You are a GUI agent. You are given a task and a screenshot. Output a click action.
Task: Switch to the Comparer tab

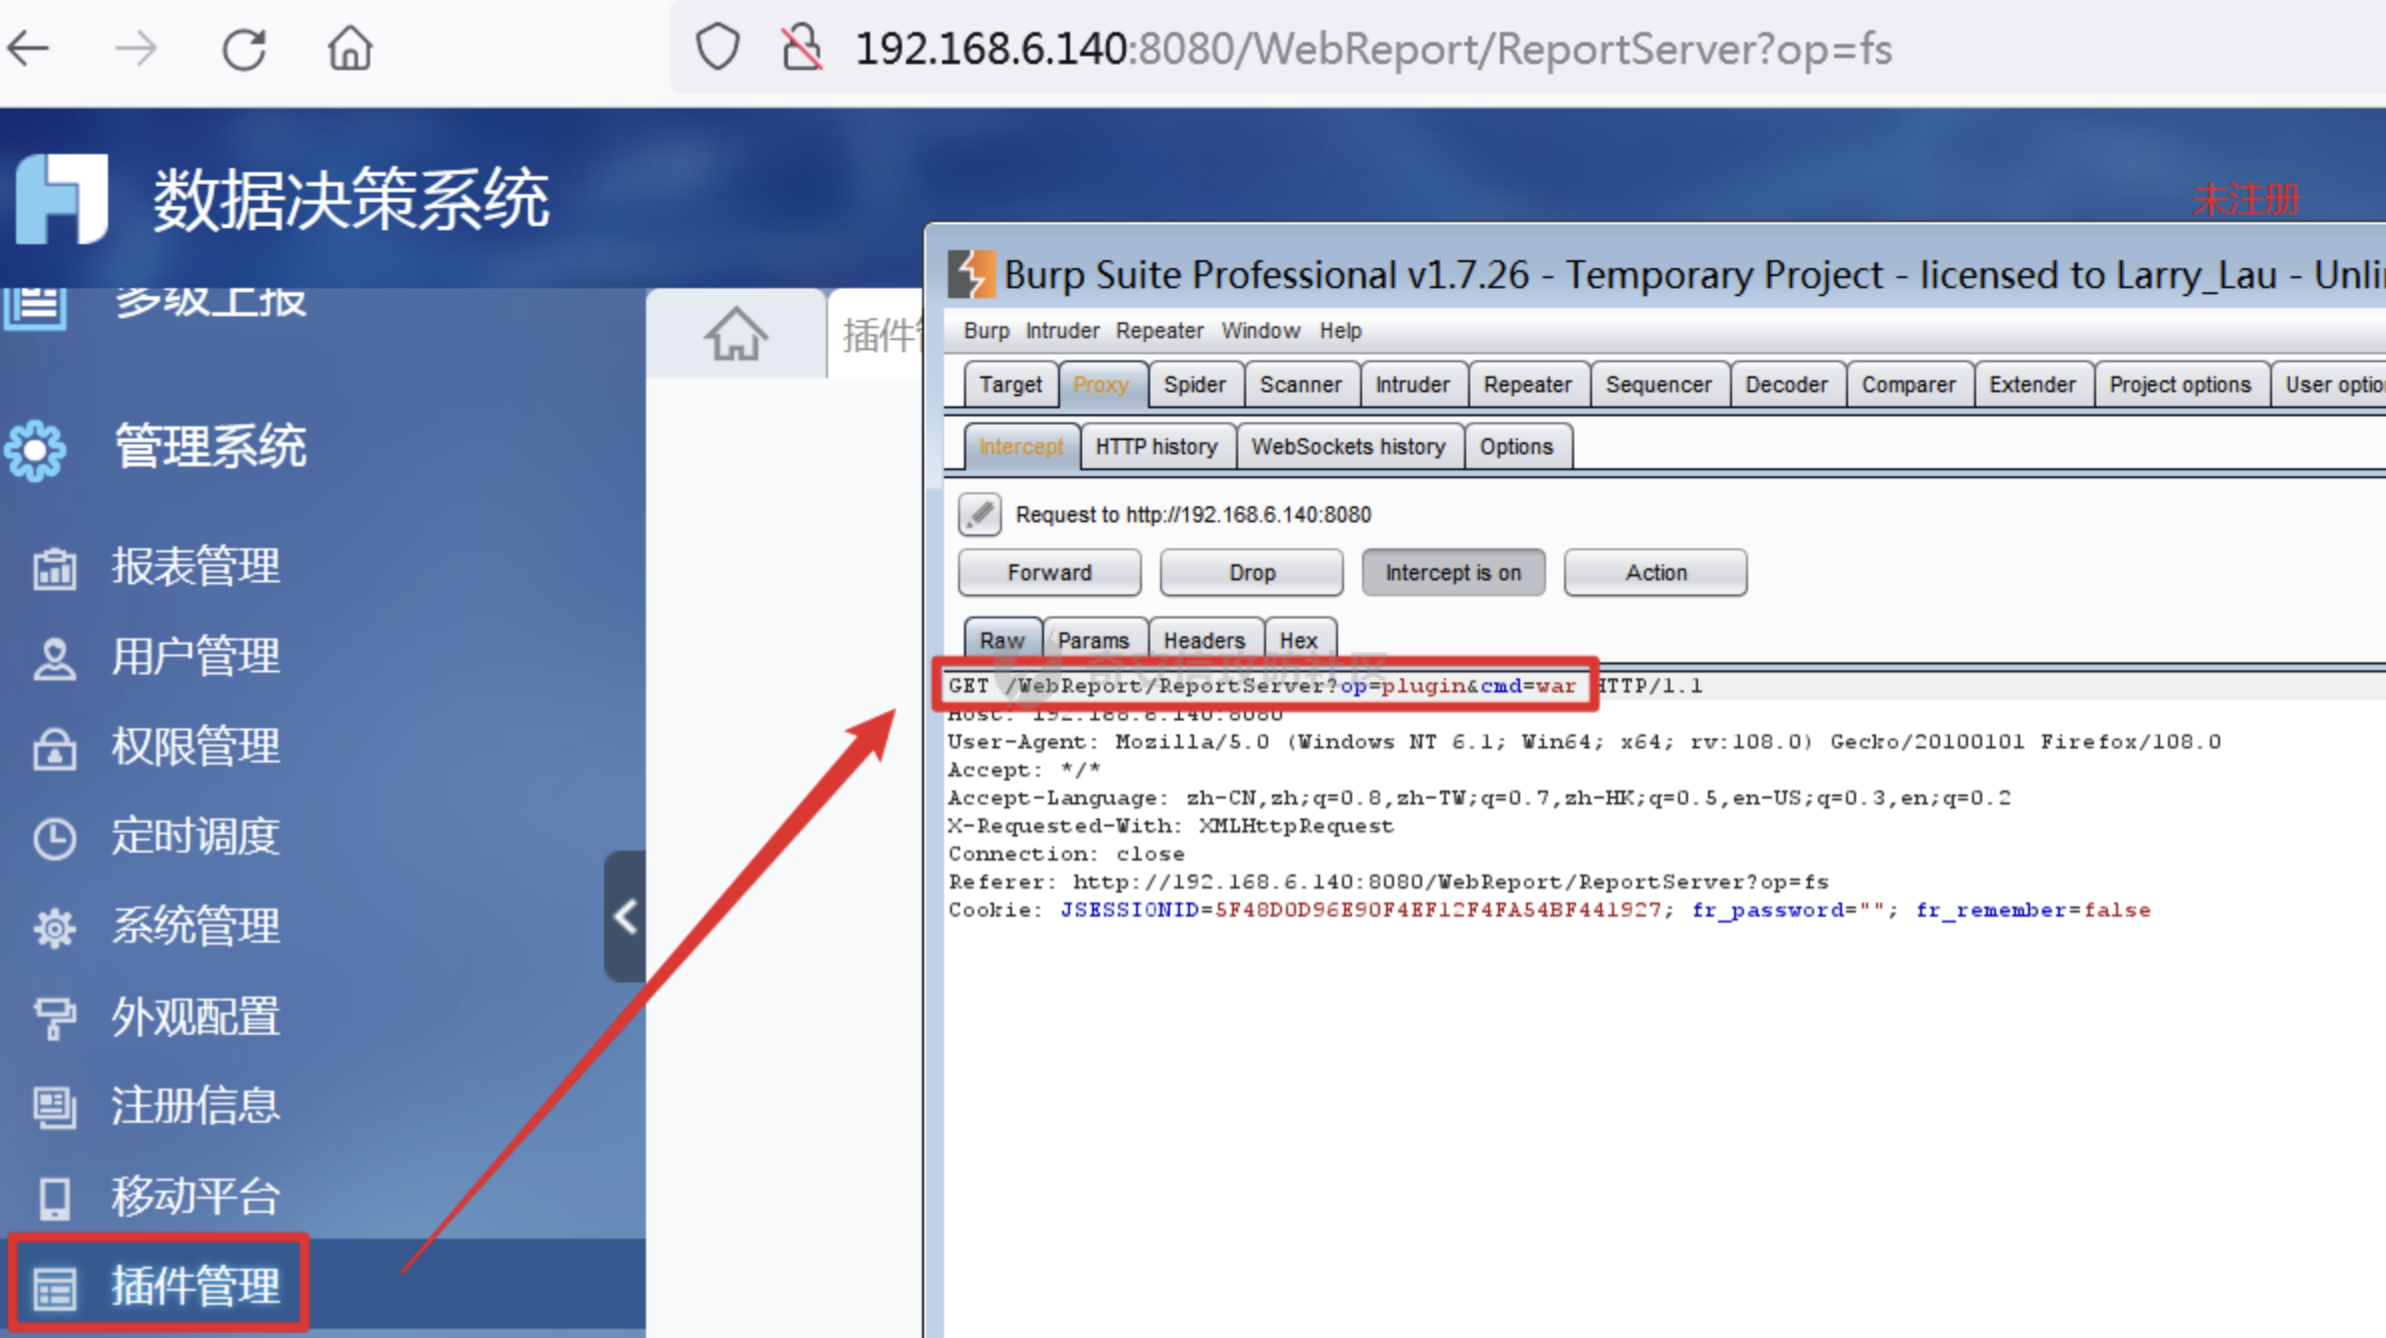[x=1909, y=385]
